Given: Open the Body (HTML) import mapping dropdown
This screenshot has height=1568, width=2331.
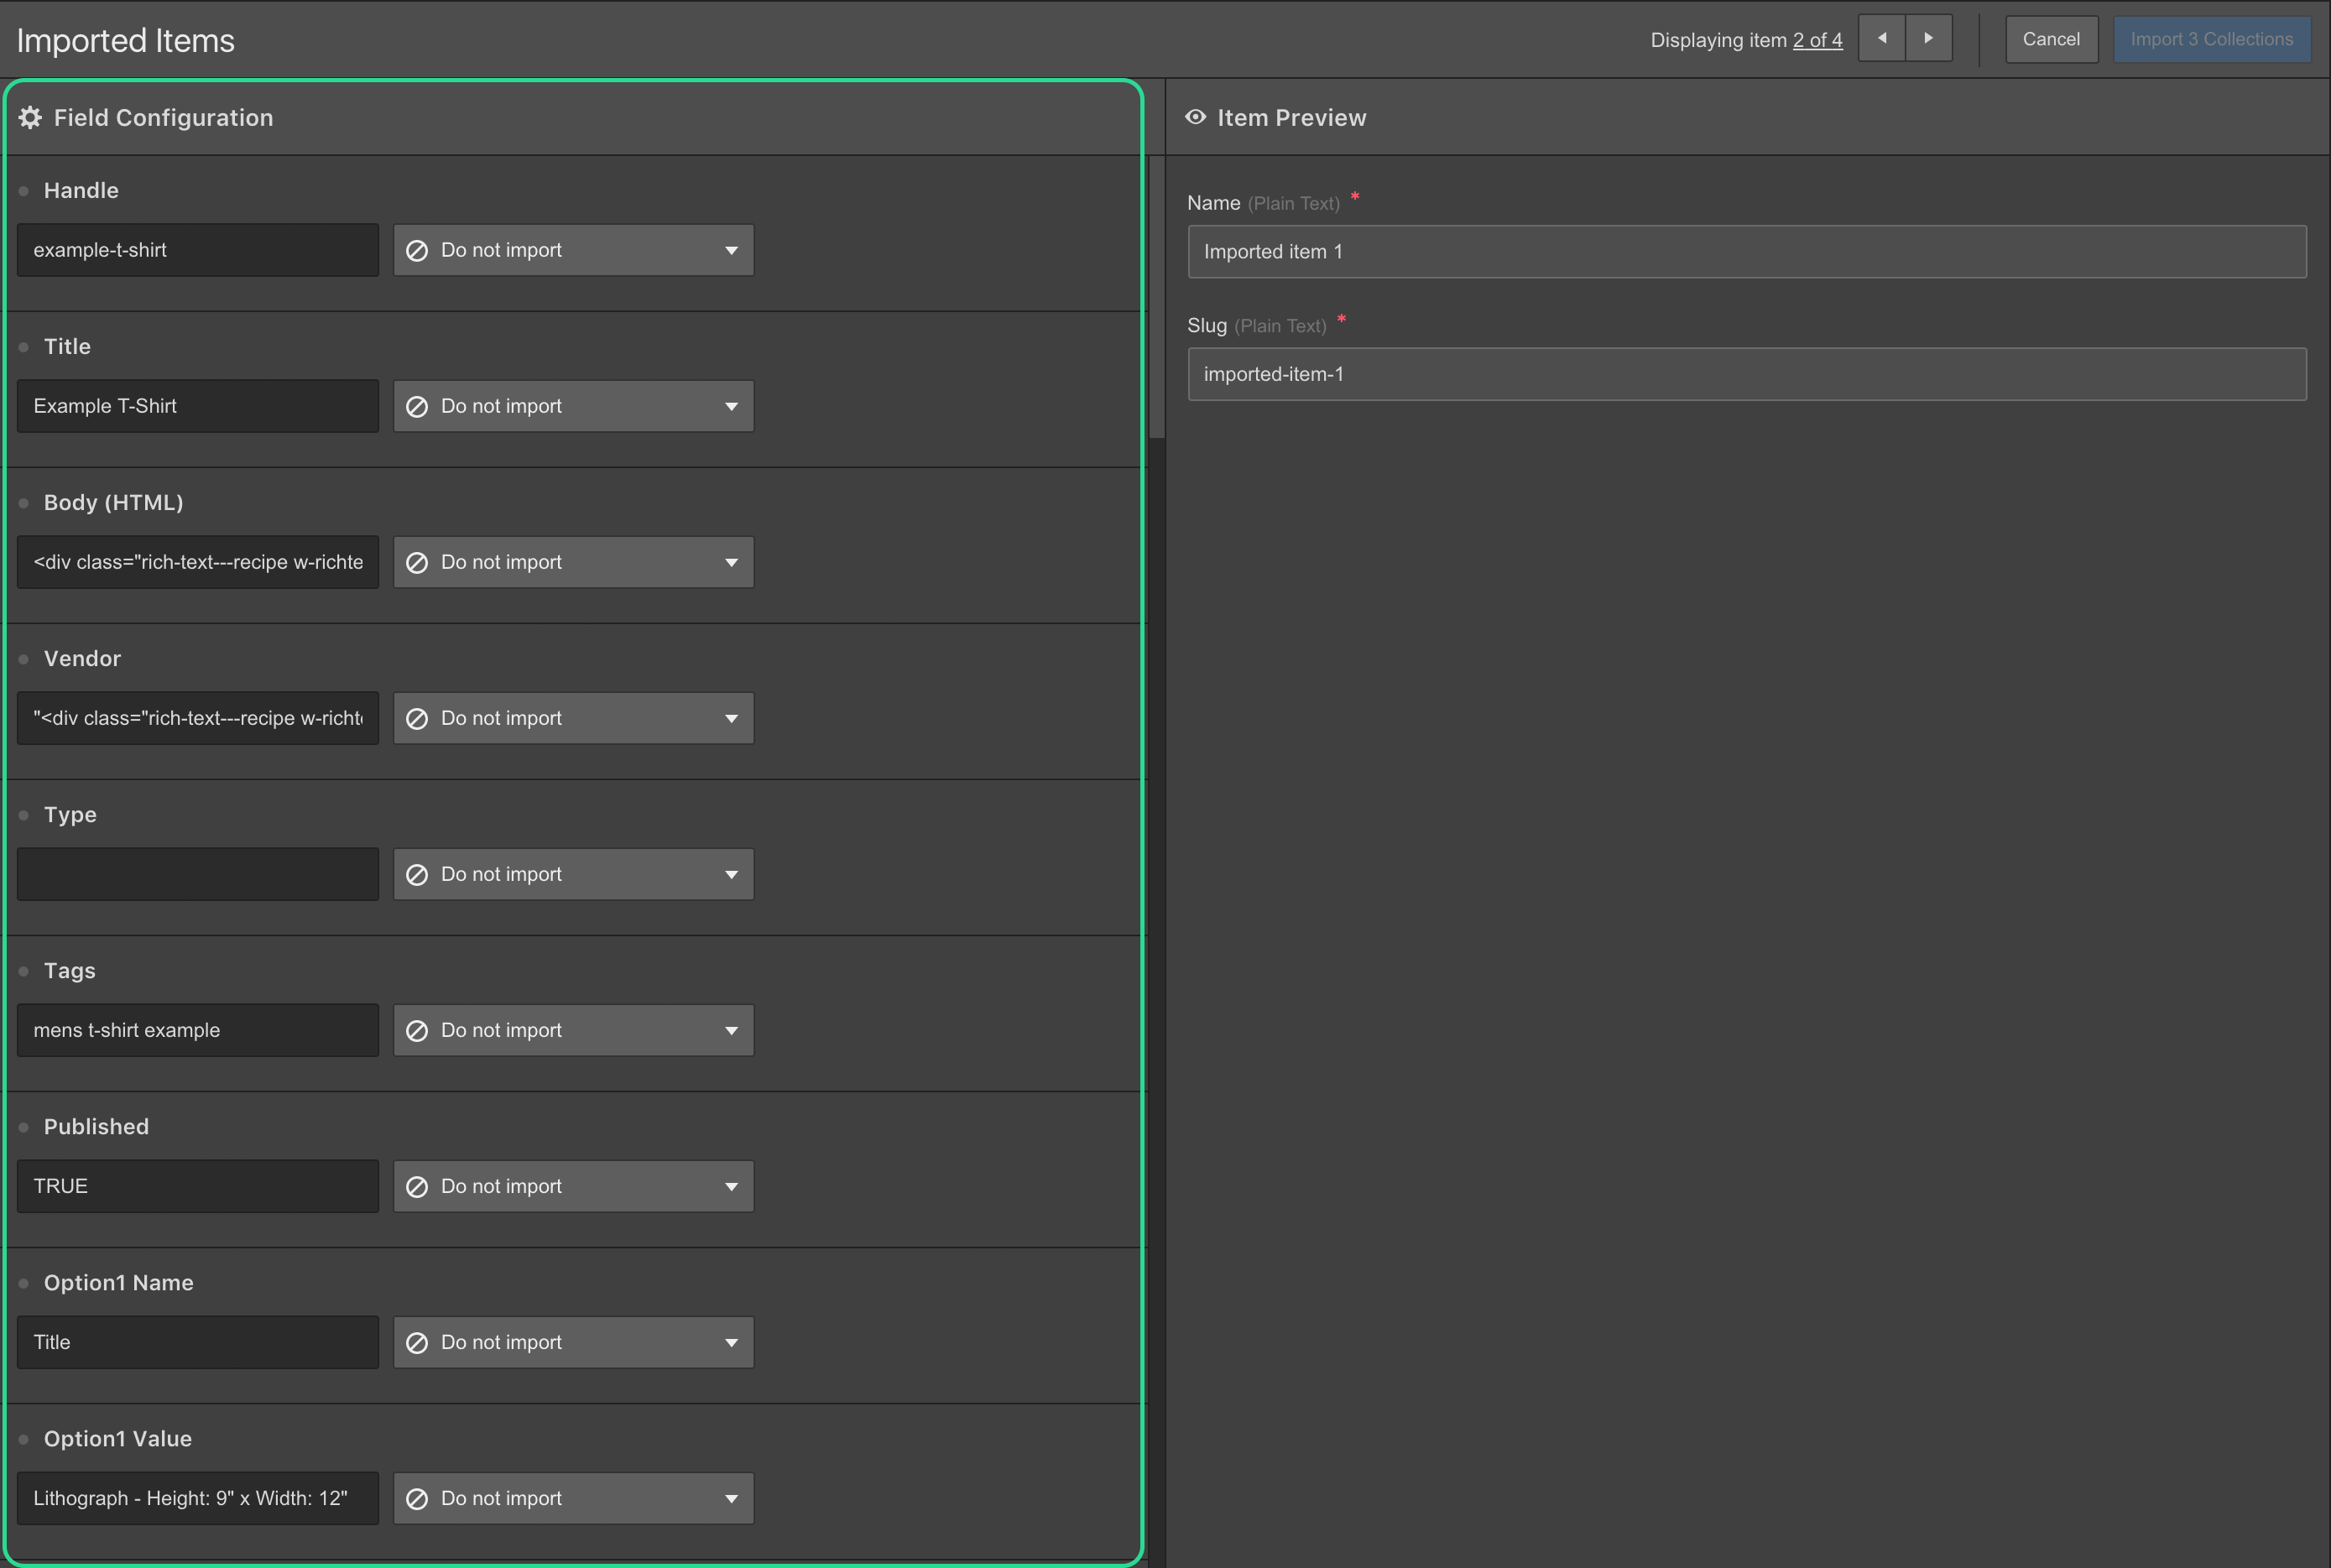Looking at the screenshot, I should click(x=573, y=562).
